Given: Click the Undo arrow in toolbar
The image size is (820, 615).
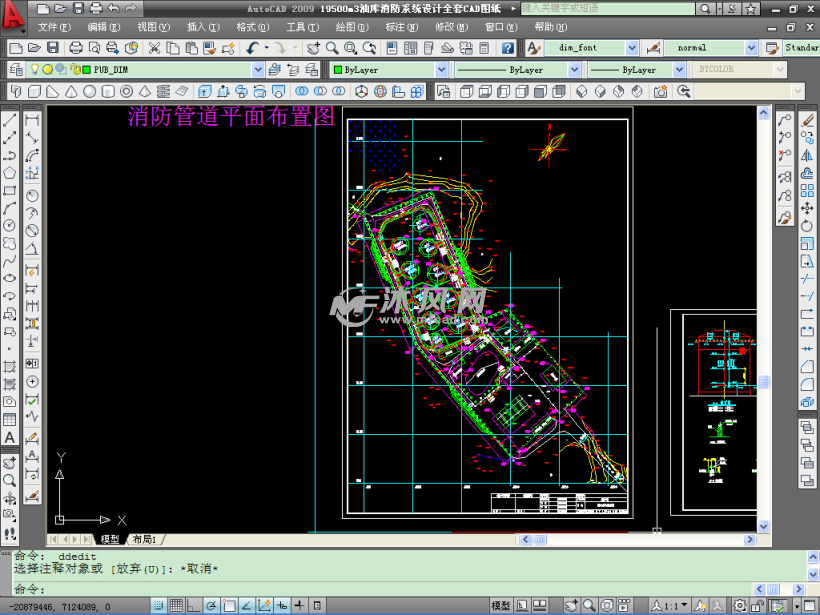Looking at the screenshot, I should pyautogui.click(x=252, y=48).
